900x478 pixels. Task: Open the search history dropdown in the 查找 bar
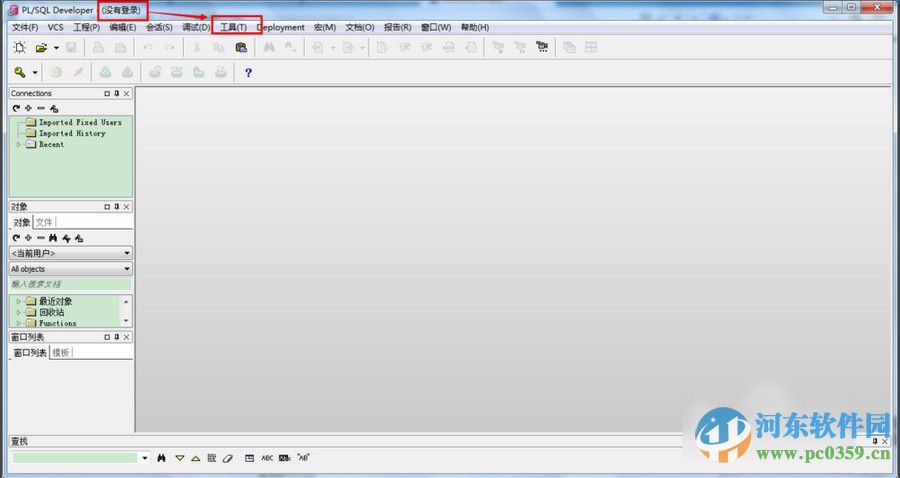(x=145, y=458)
